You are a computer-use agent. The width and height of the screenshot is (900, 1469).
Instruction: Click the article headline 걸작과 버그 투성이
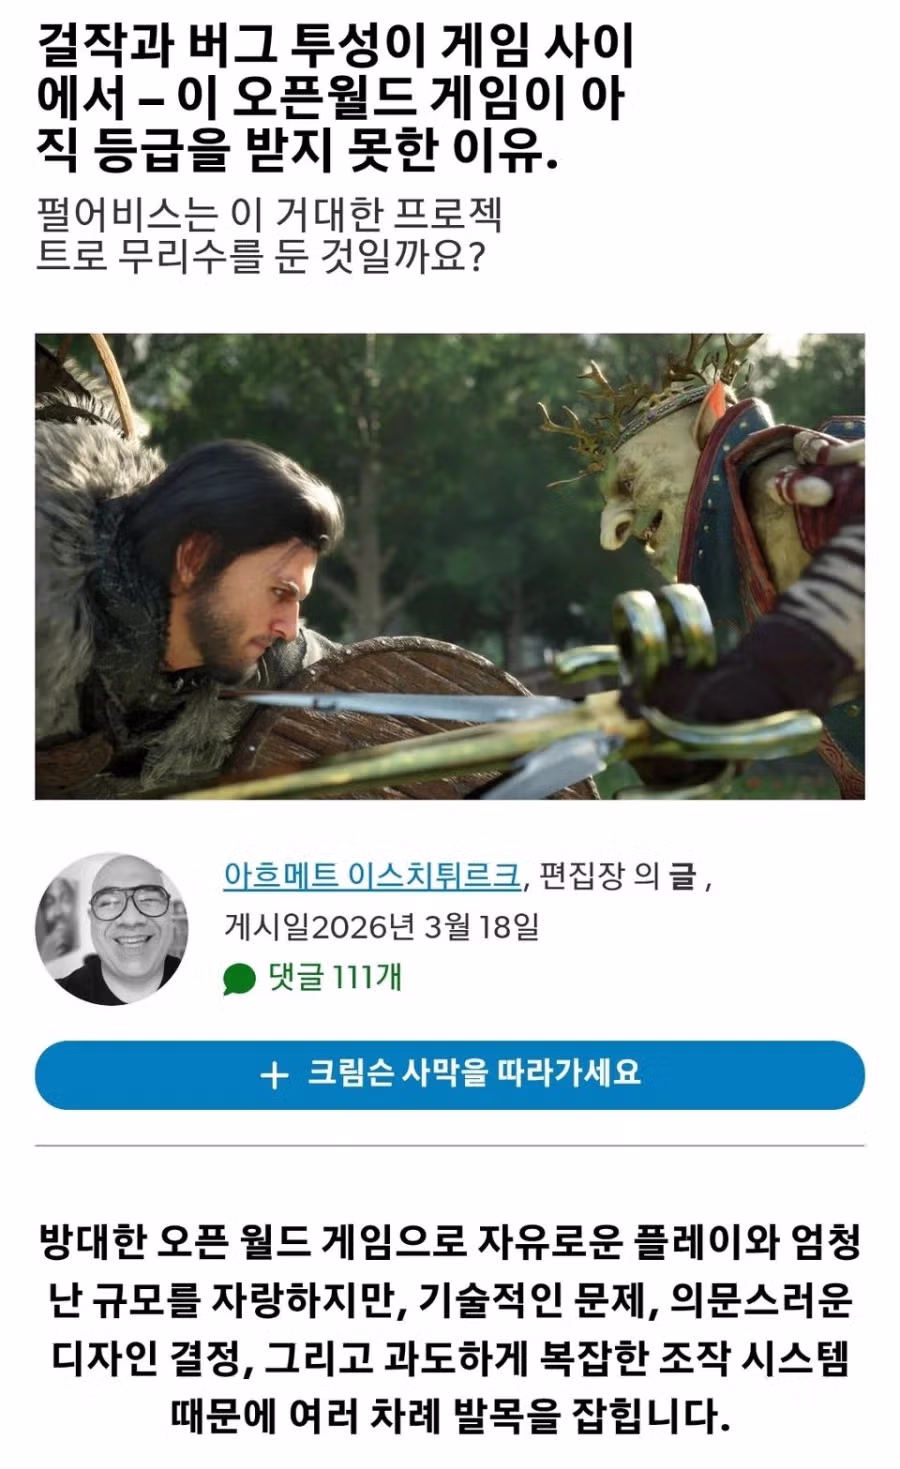click(335, 98)
